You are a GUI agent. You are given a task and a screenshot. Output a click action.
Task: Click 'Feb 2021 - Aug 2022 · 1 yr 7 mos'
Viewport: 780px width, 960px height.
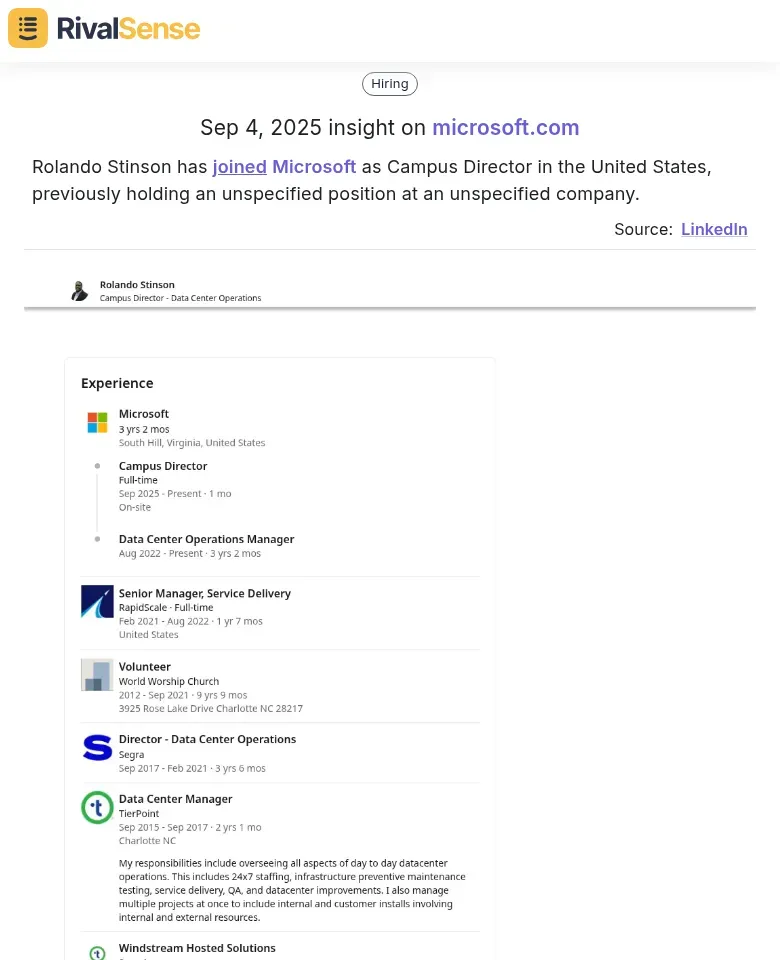tap(190, 621)
